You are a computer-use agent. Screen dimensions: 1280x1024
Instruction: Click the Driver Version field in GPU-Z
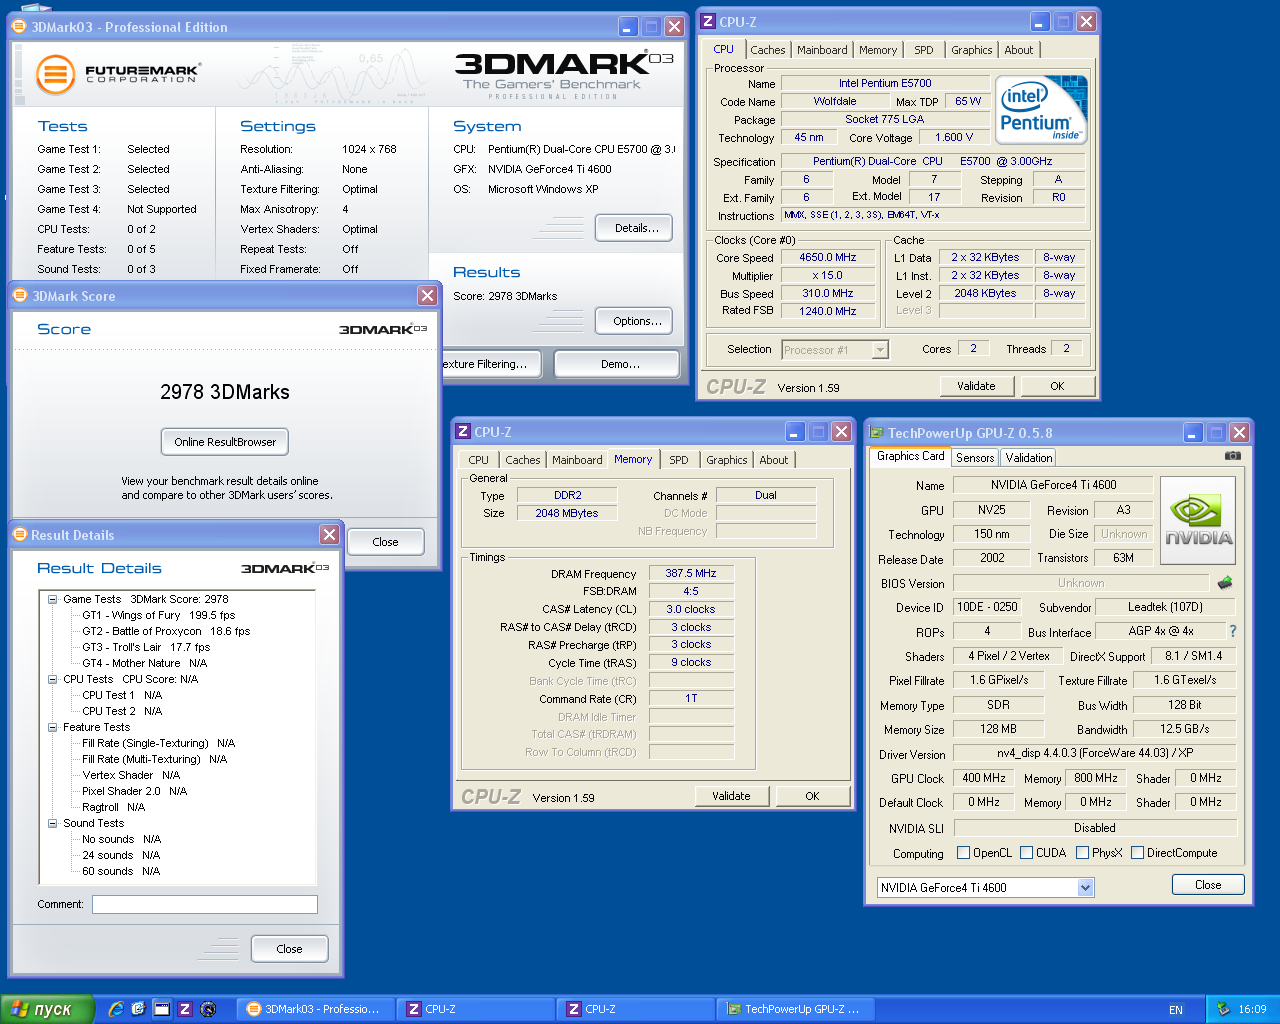click(x=1095, y=753)
